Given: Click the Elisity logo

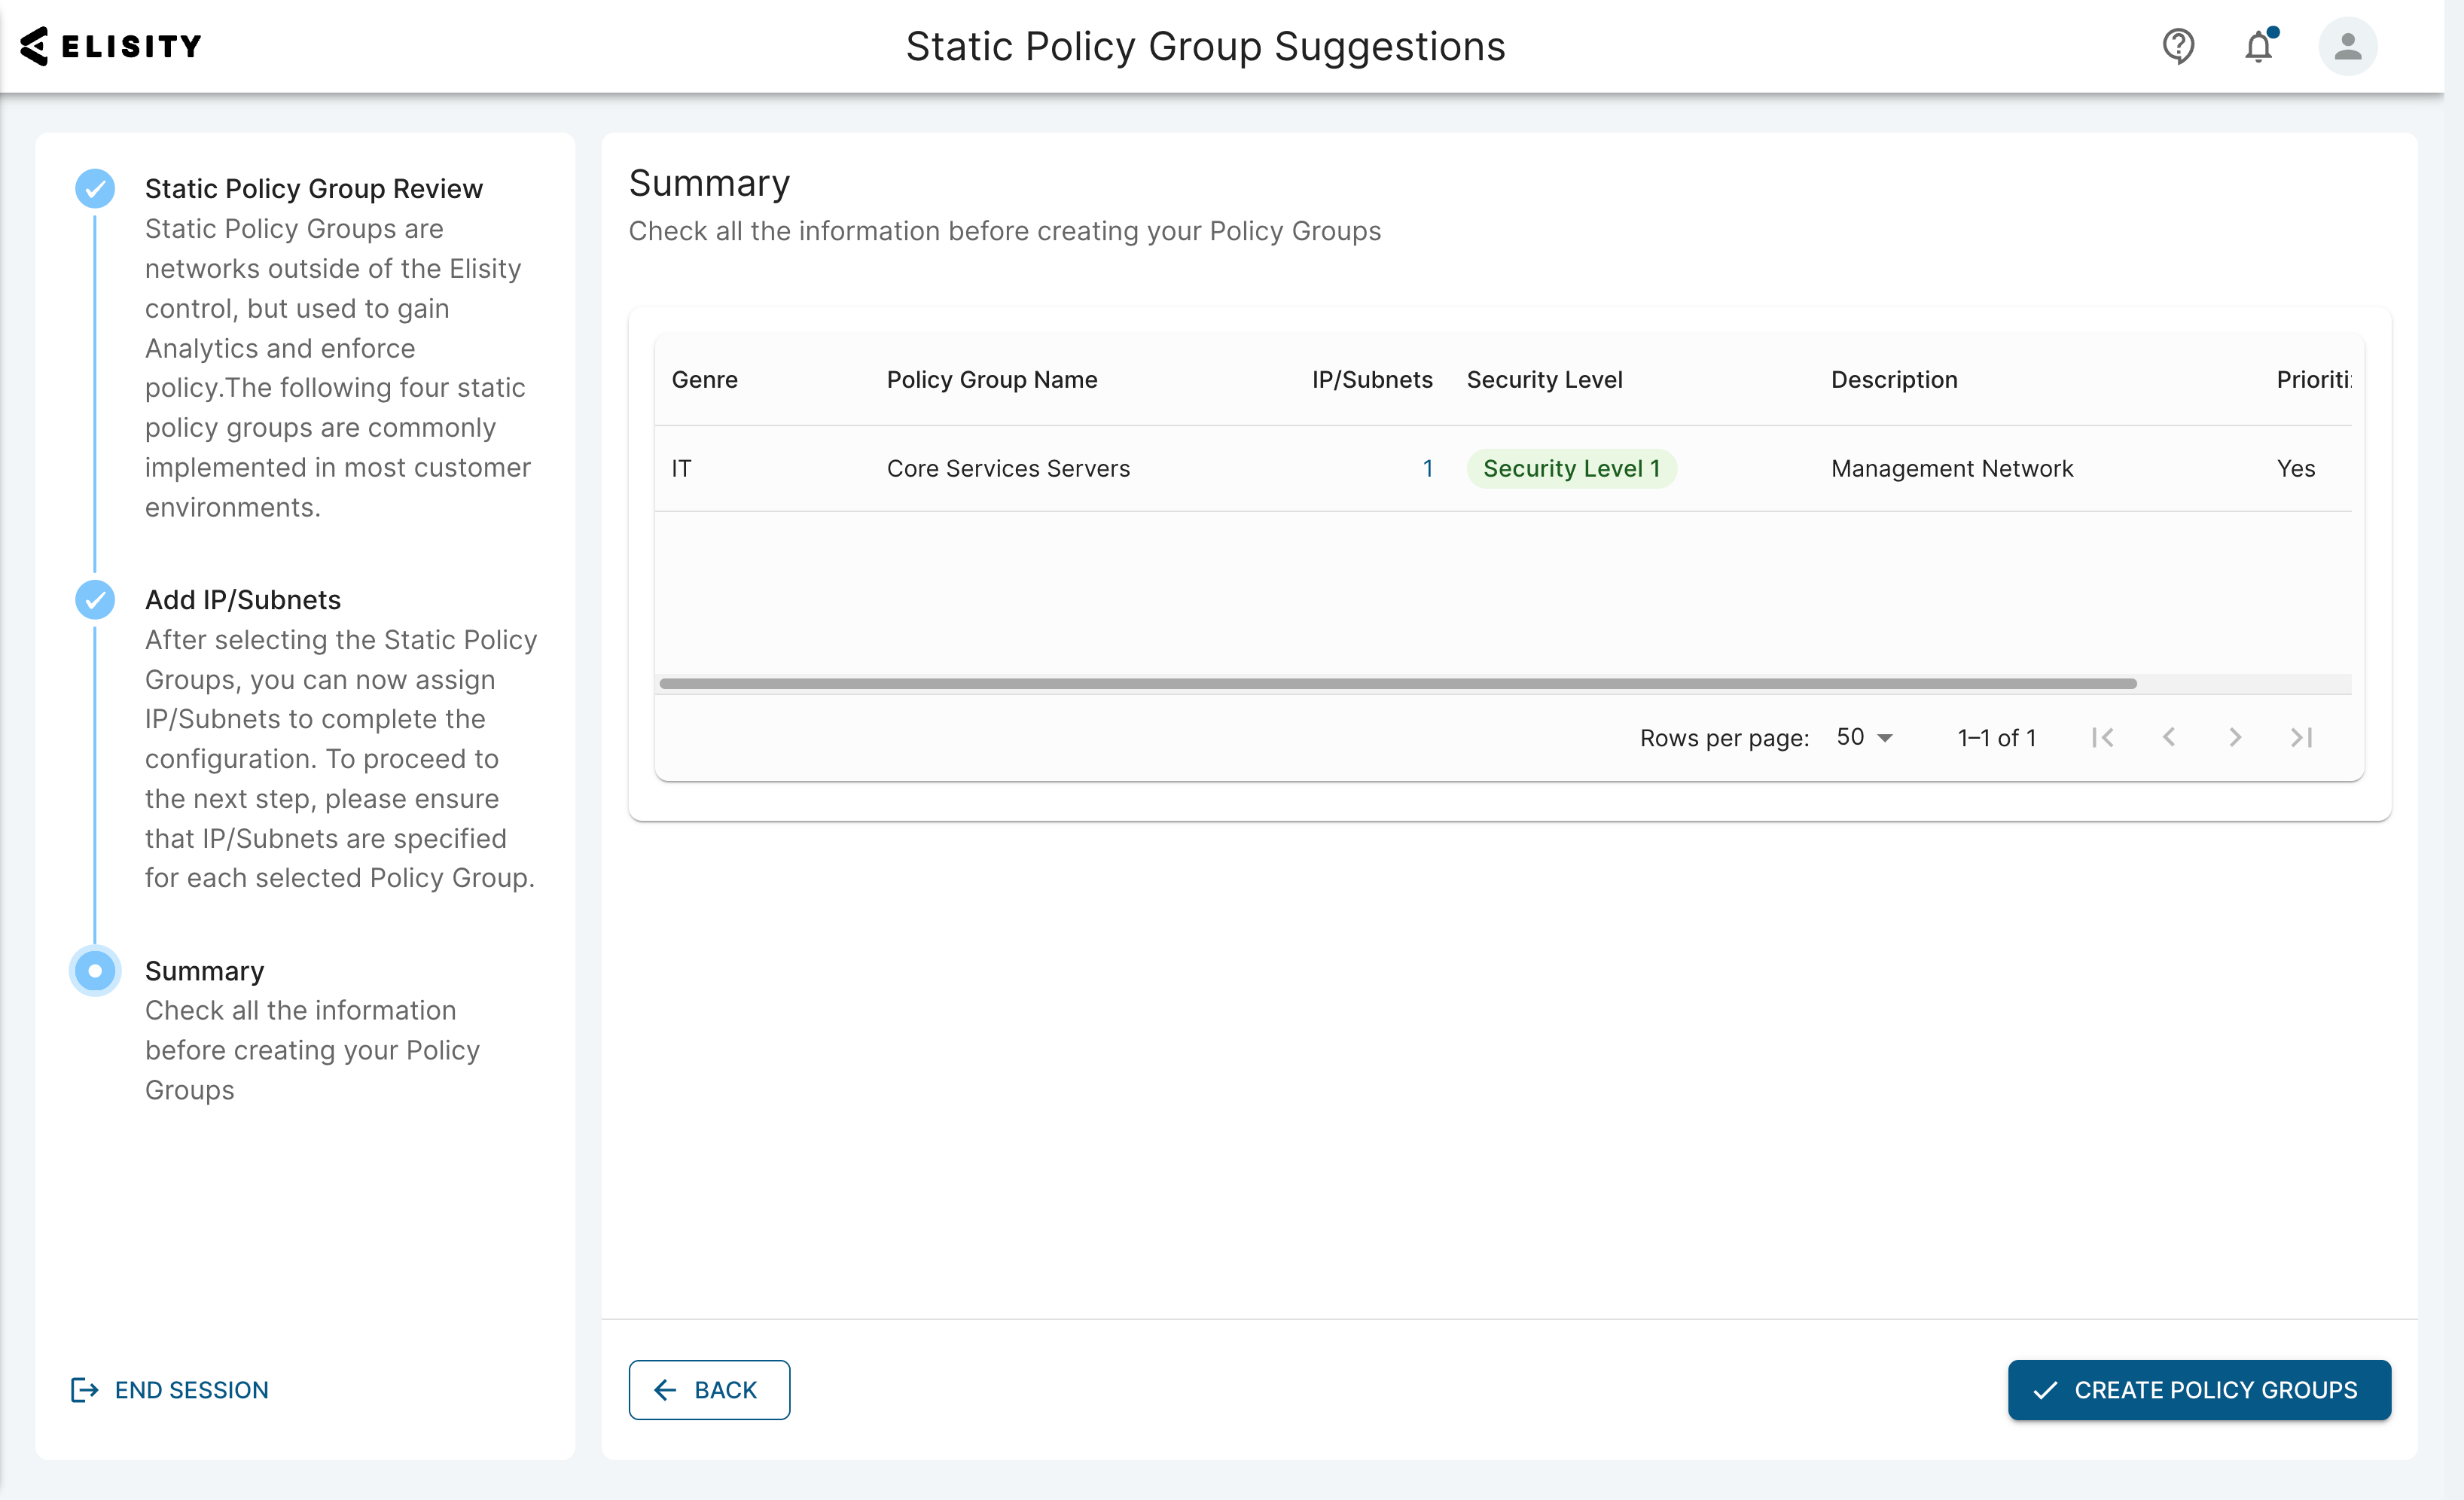Looking at the screenshot, I should click(110, 46).
